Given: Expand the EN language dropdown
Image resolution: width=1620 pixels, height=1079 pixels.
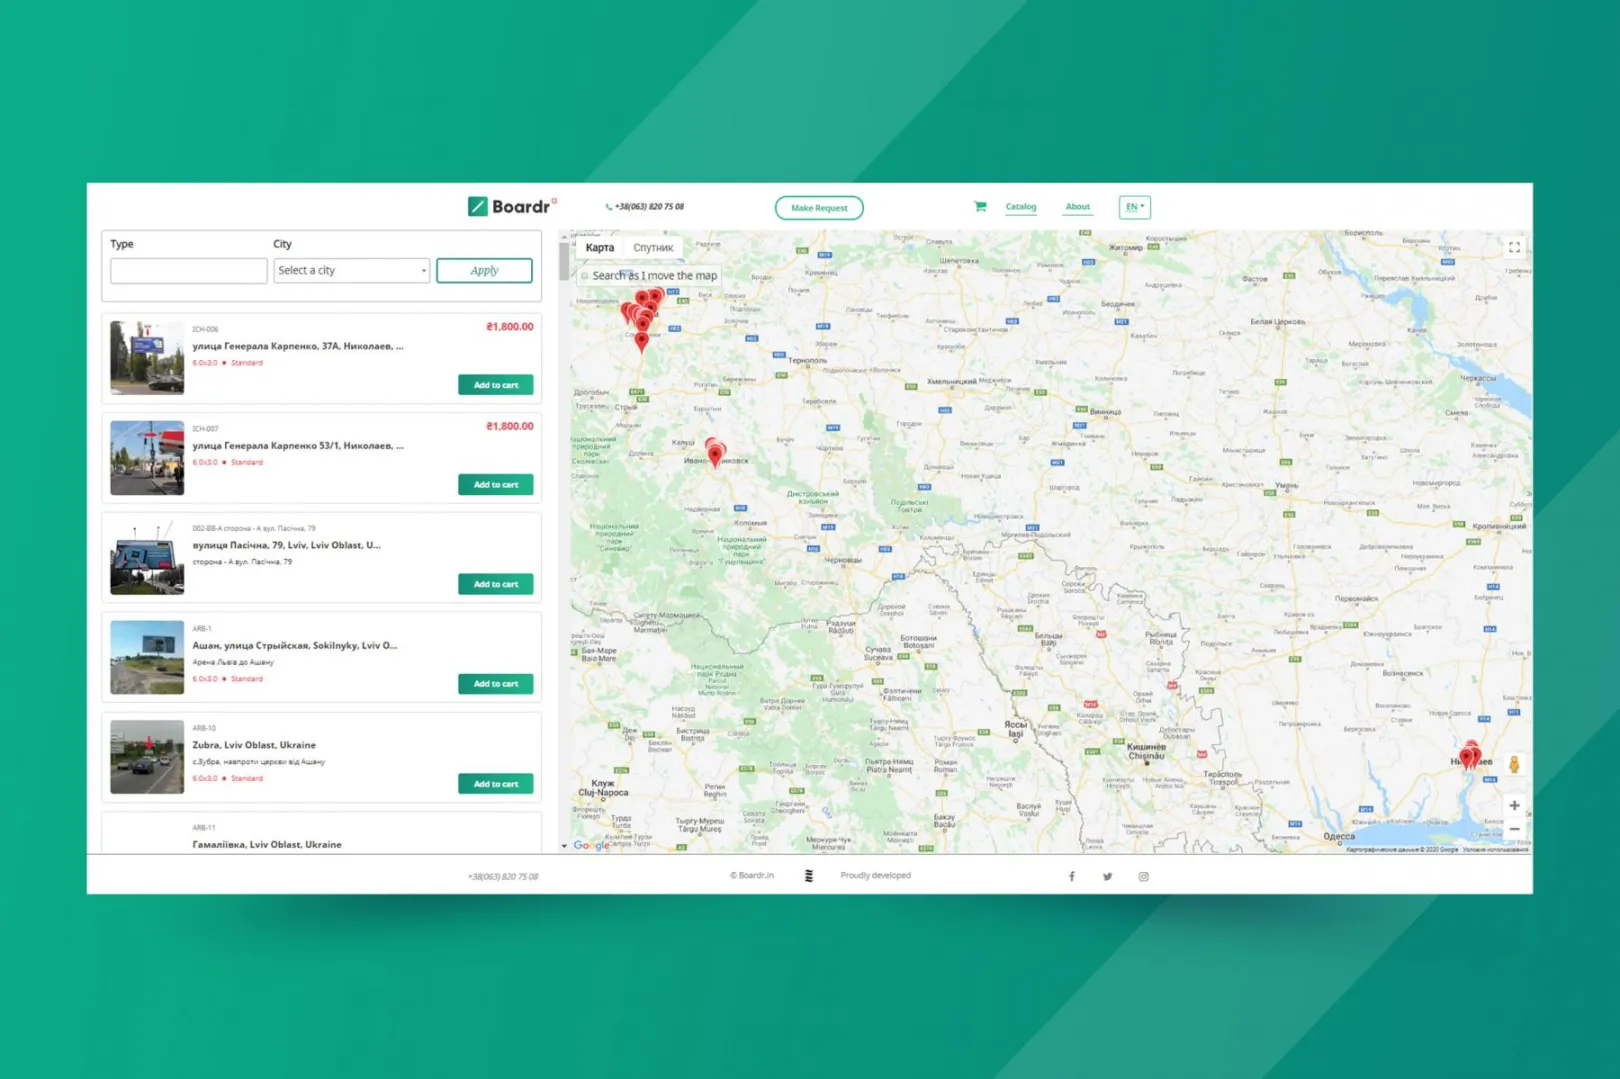Looking at the screenshot, I should [1134, 207].
